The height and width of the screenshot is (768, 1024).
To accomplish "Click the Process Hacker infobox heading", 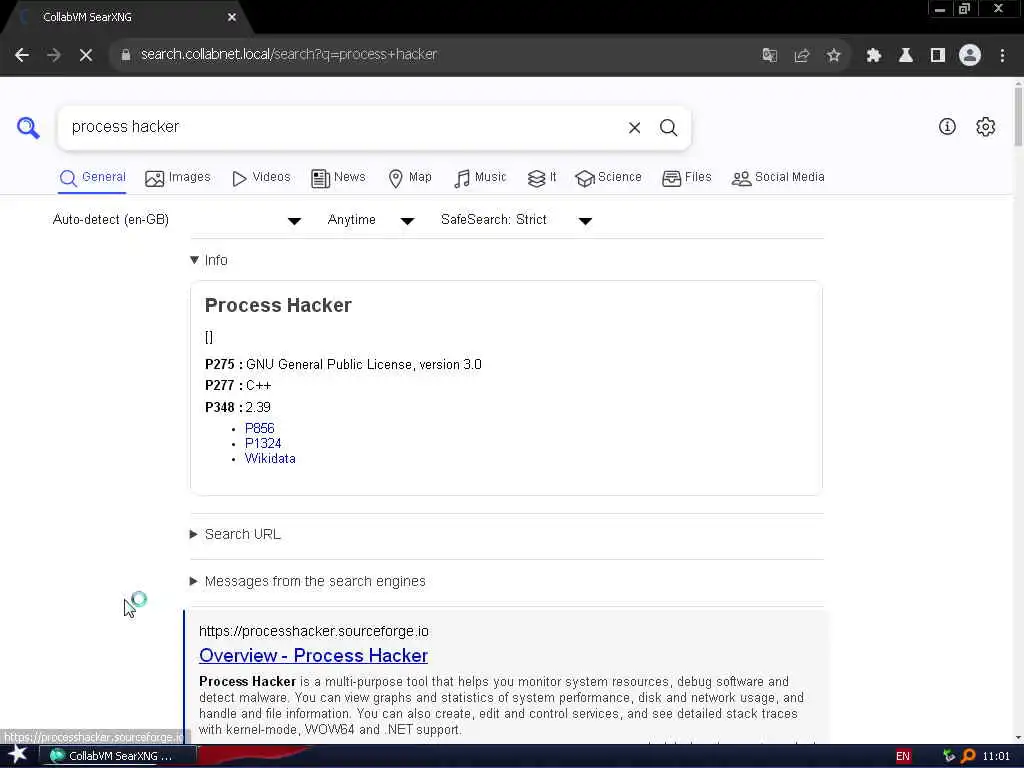I will (278, 306).
